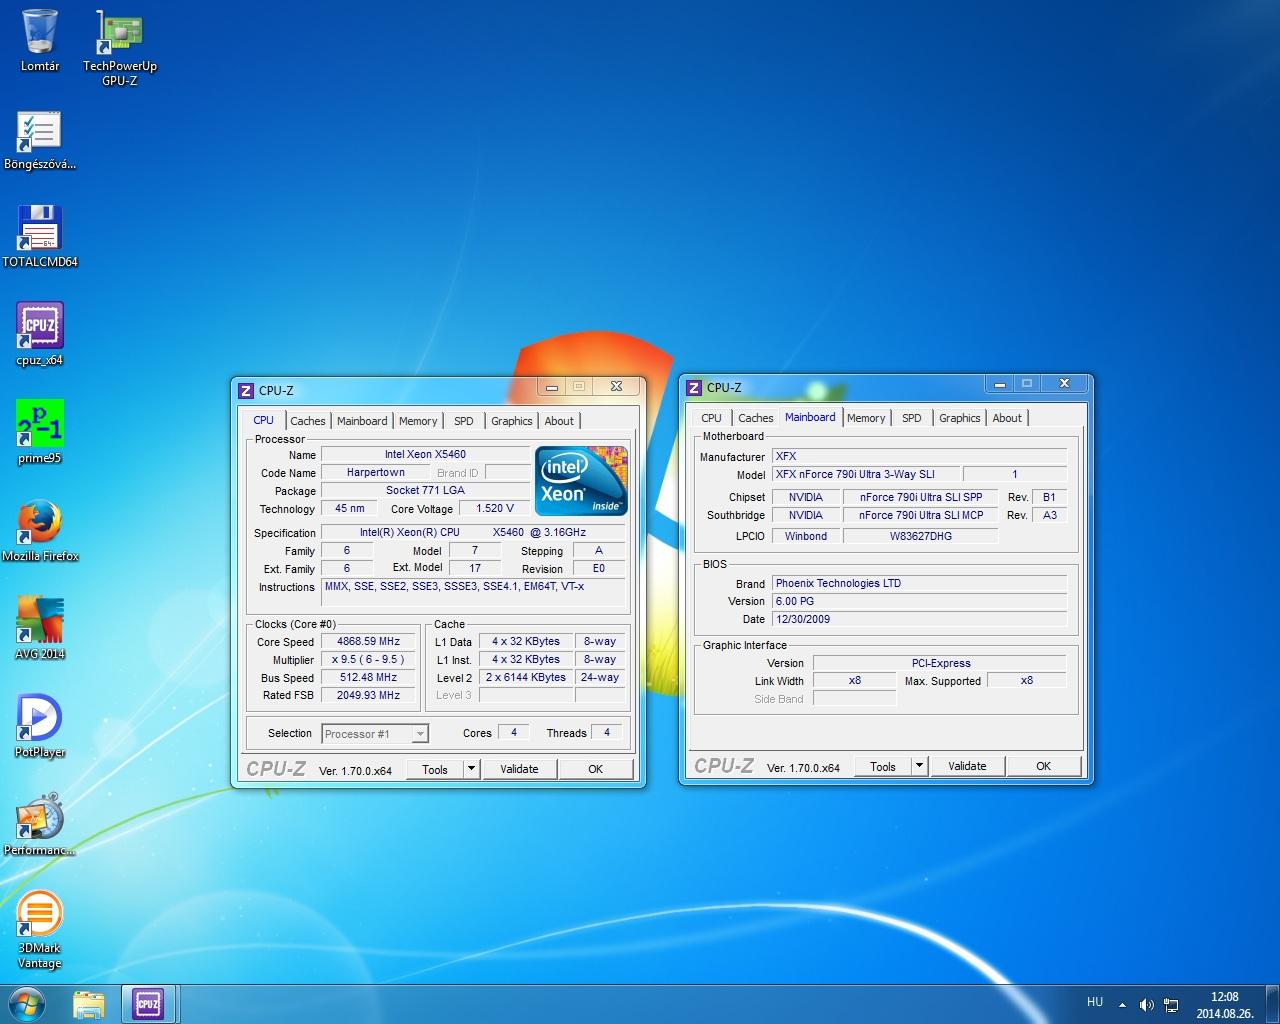Click the Core Voltage value 1.520 V
Viewport: 1280px width, 1024px height.
click(496, 508)
